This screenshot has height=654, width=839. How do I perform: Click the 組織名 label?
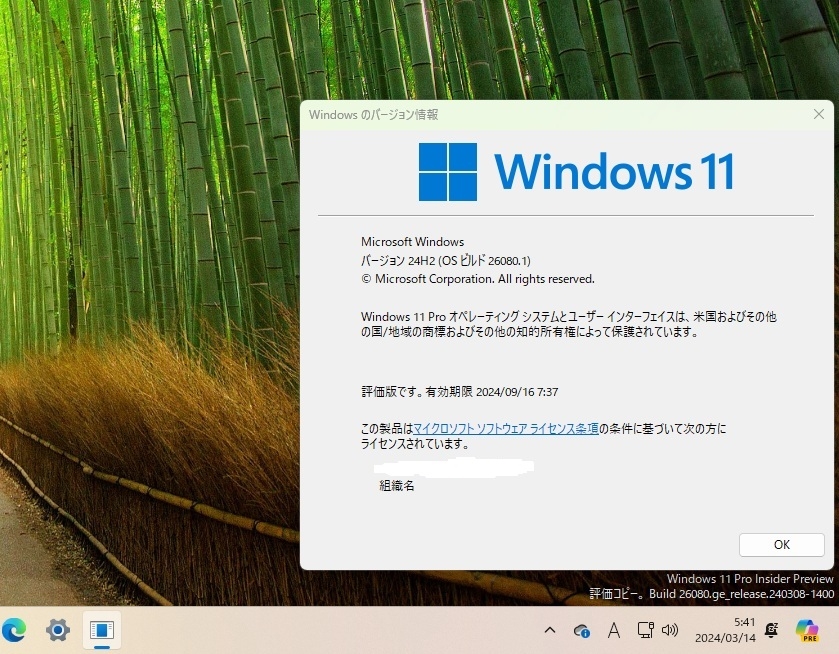(x=396, y=485)
